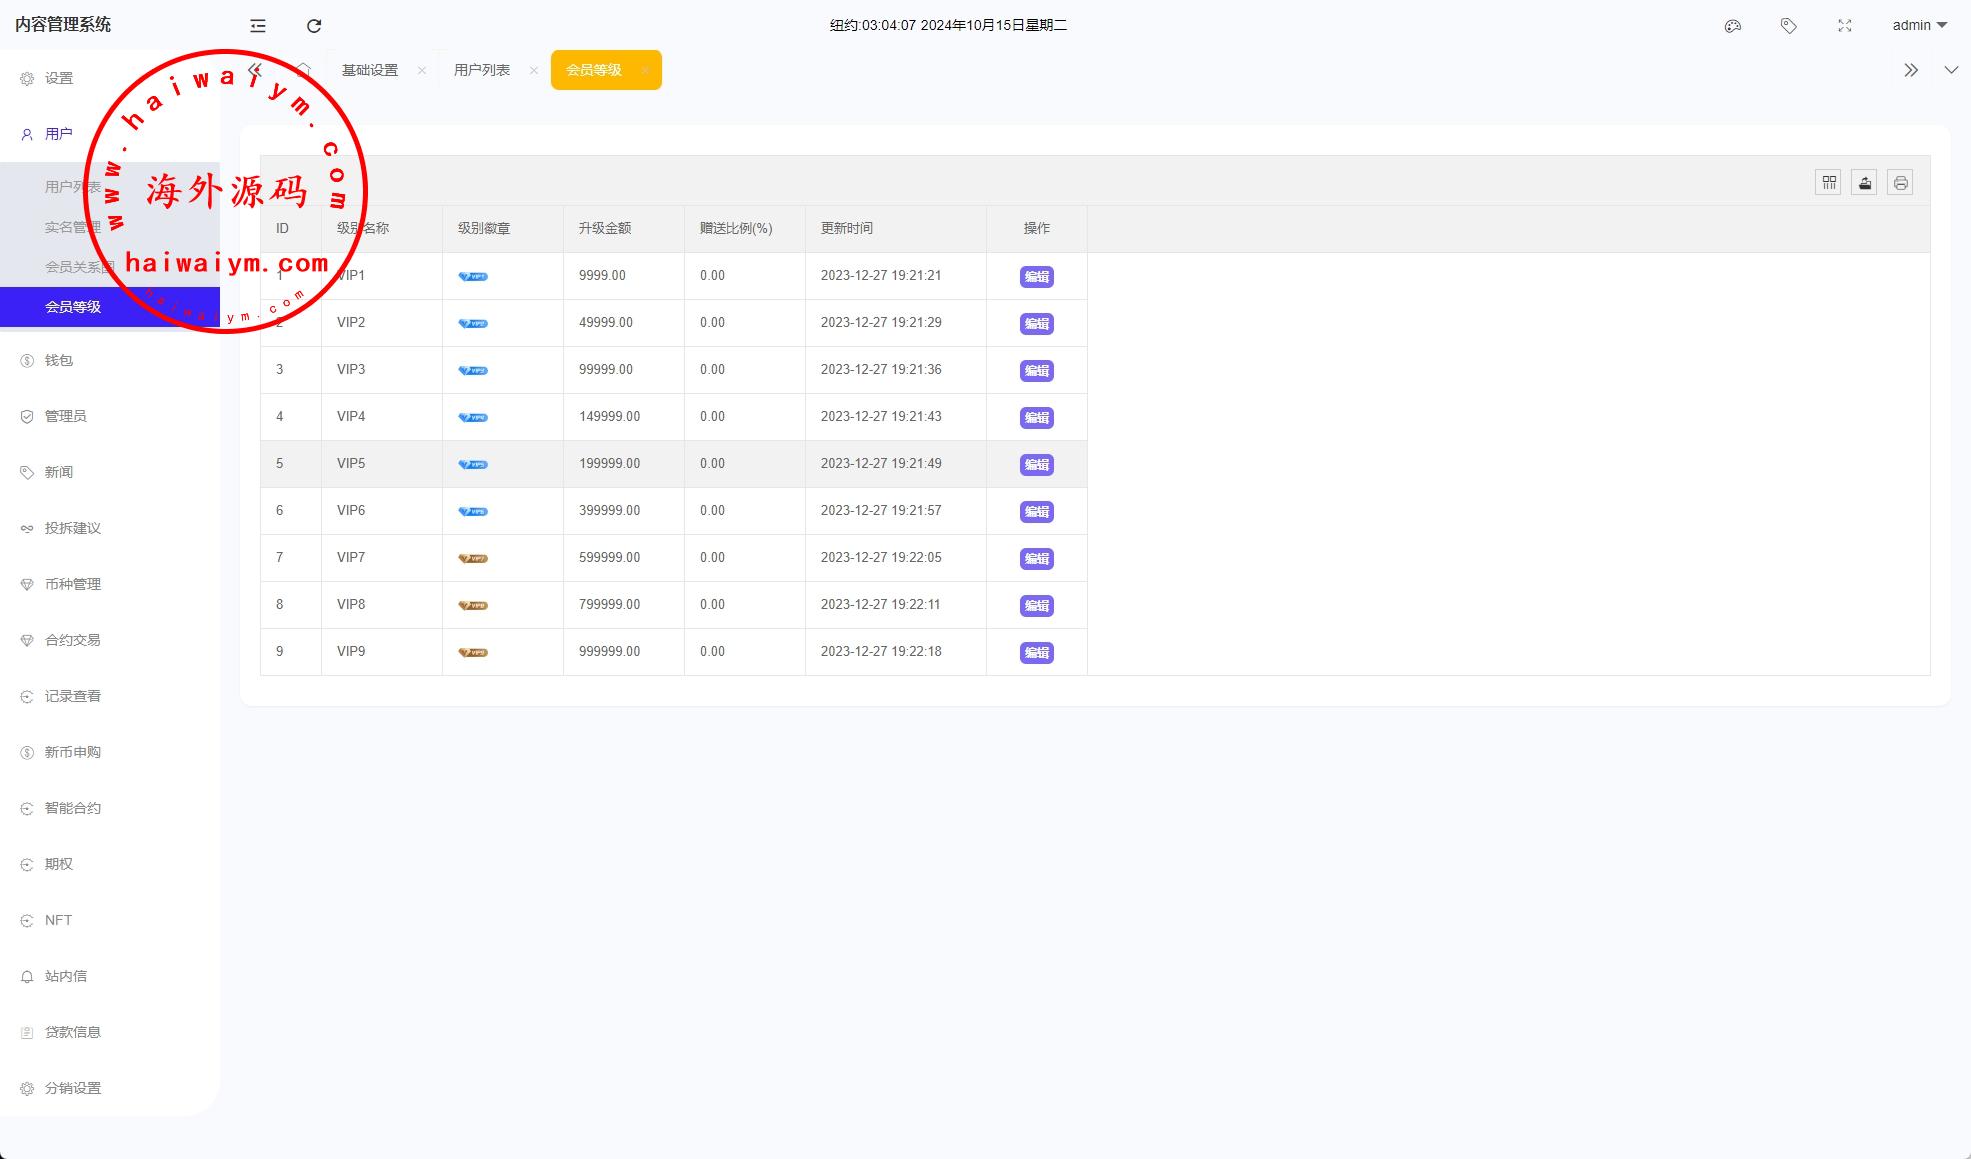Close the 用户列表 tab

coord(534,70)
